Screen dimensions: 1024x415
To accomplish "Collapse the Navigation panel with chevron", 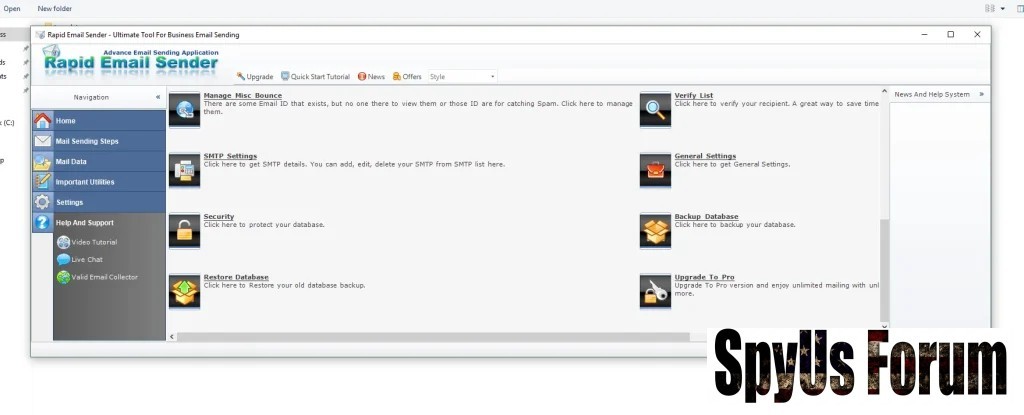I will click(157, 97).
